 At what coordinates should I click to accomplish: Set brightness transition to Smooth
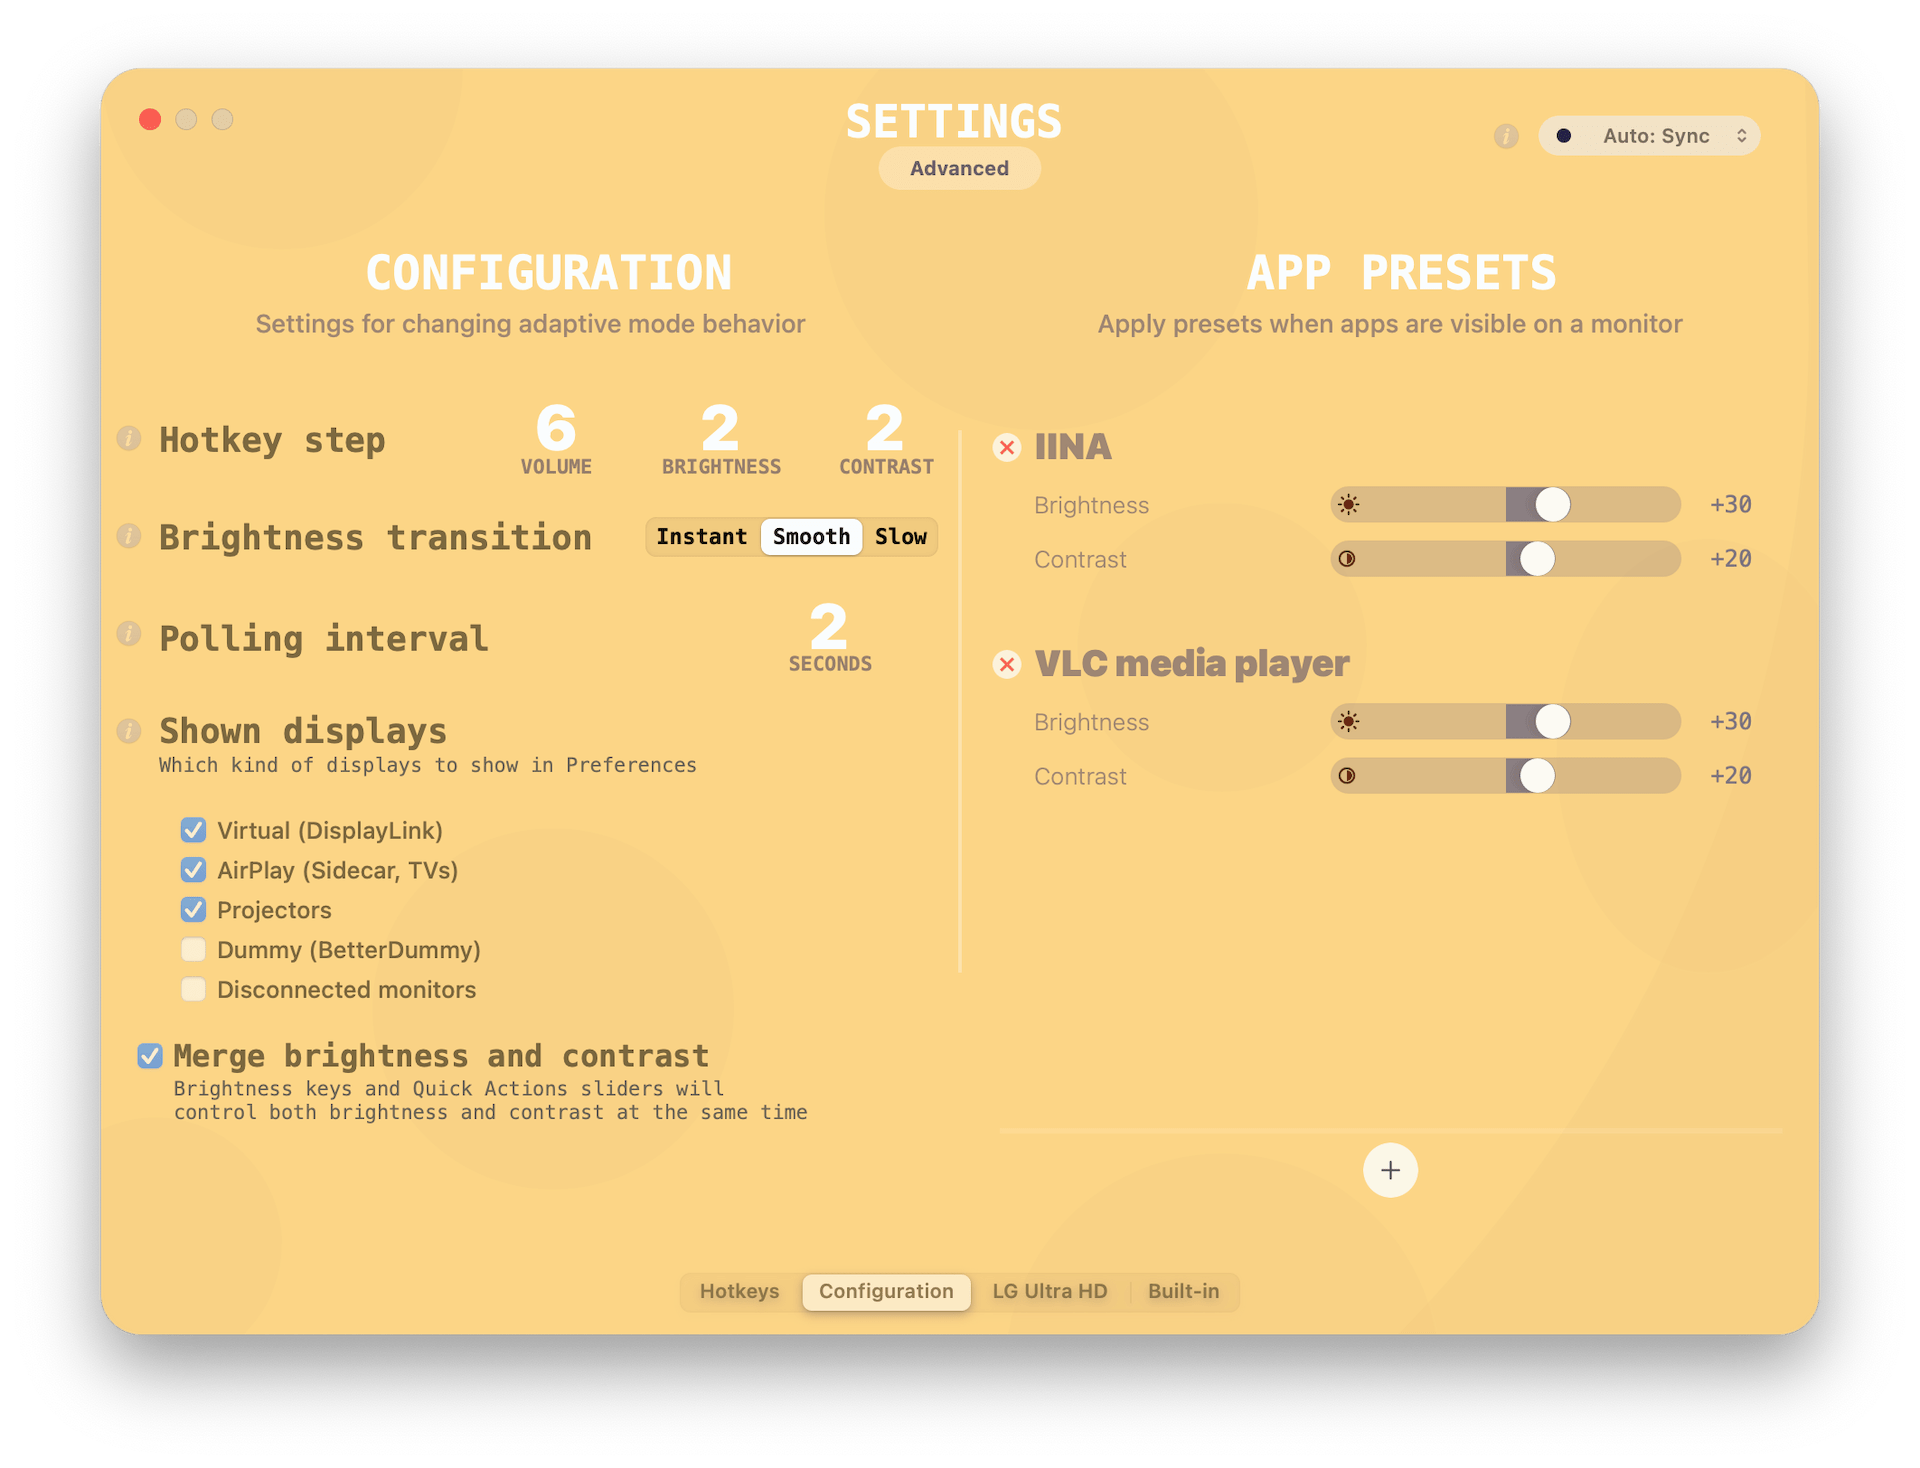pyautogui.click(x=811, y=537)
